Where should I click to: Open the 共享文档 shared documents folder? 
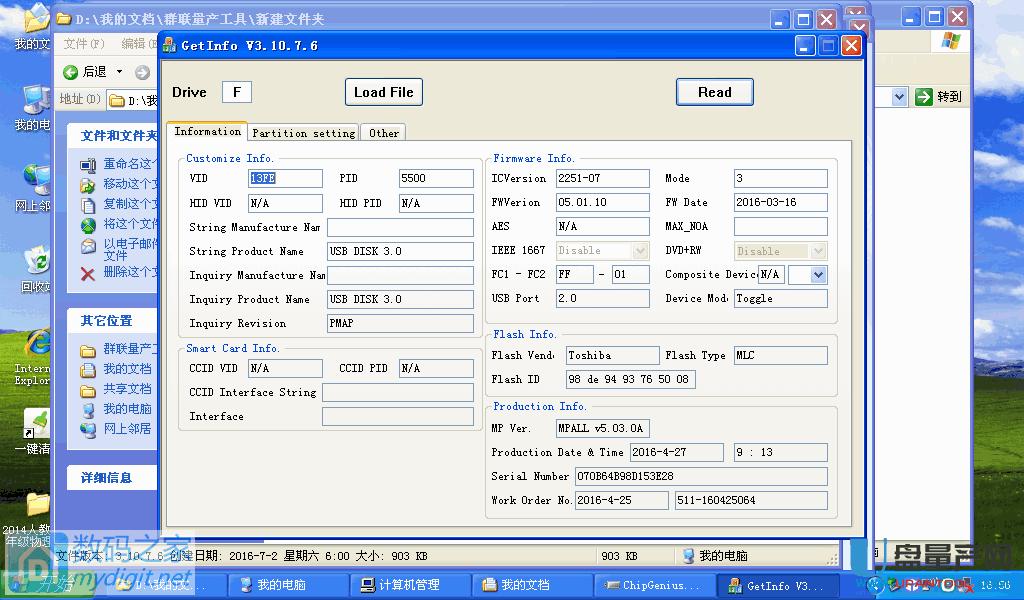point(108,389)
